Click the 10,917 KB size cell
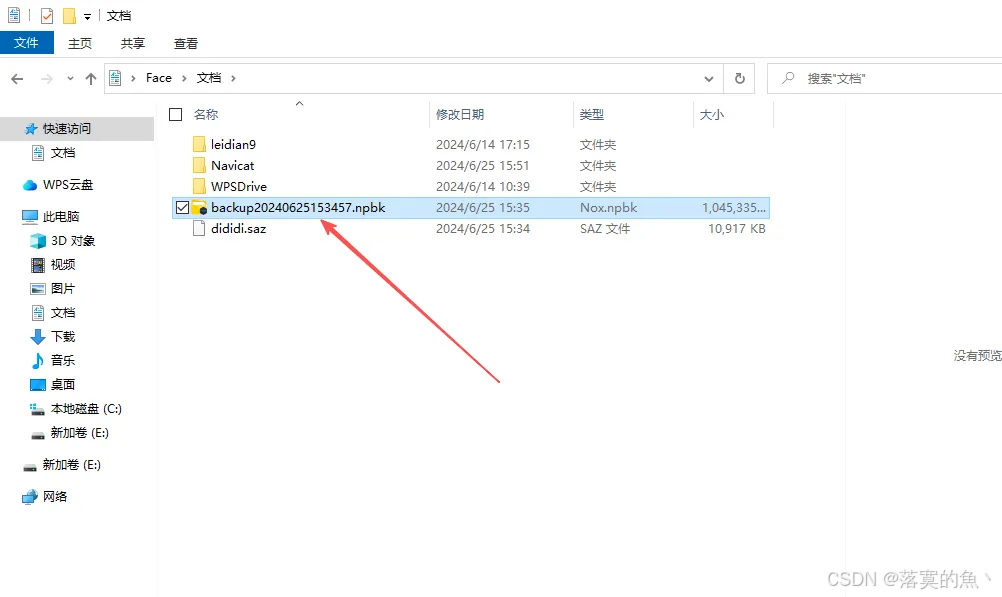This screenshot has width=1002, height=597. click(736, 229)
